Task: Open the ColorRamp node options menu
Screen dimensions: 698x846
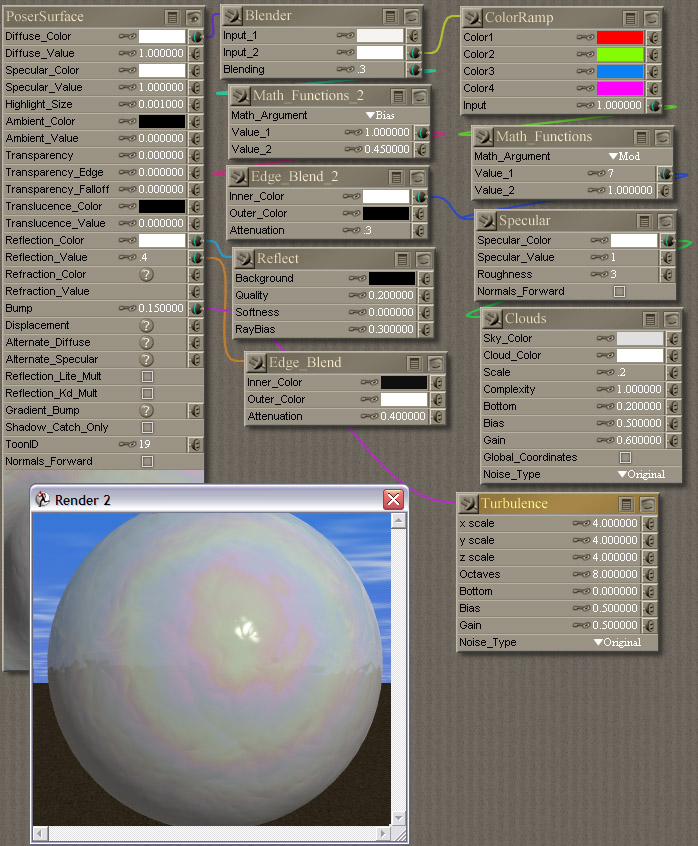Action: pyautogui.click(x=630, y=18)
